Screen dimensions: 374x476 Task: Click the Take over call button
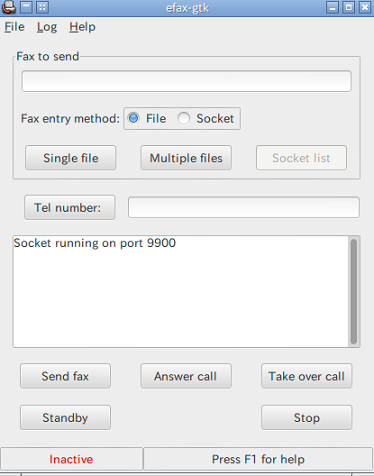coord(307,376)
